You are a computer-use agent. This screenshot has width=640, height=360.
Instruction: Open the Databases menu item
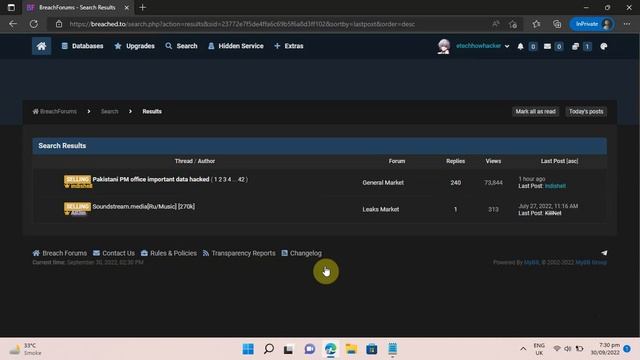(82, 46)
